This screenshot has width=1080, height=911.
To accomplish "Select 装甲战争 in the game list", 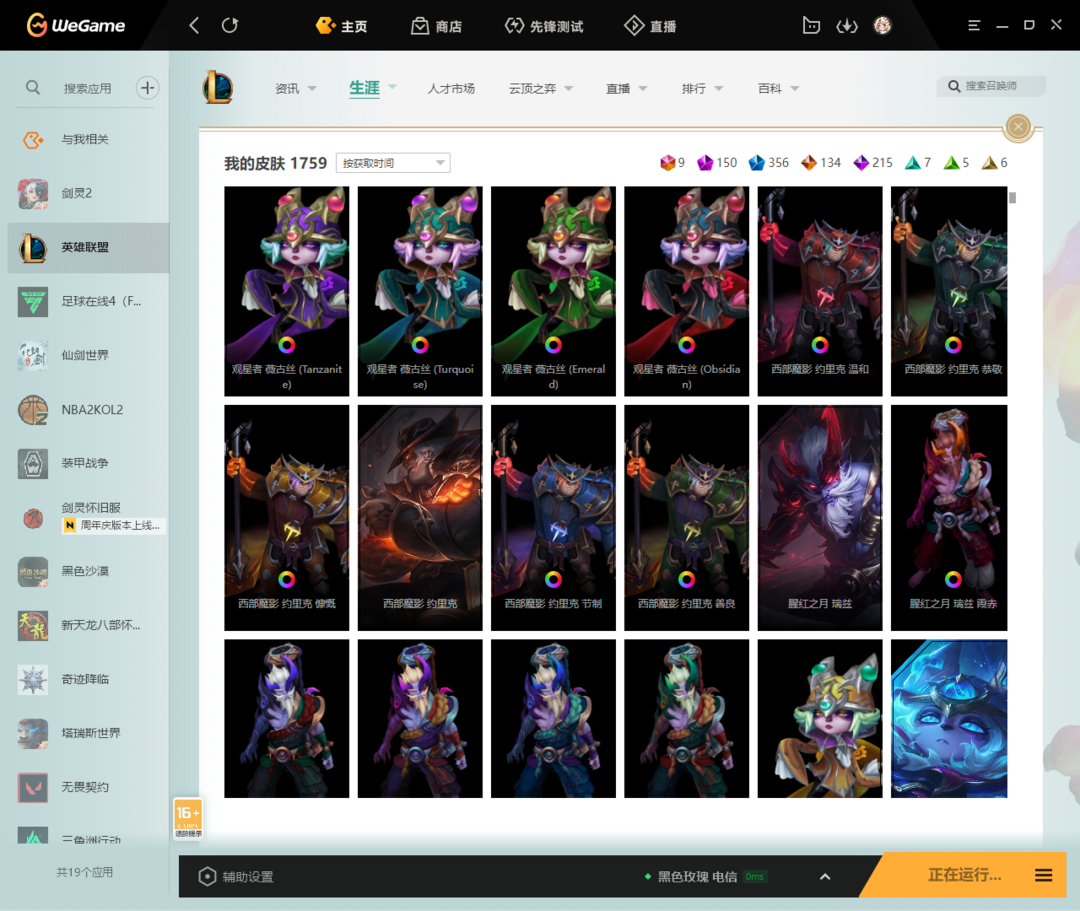I will [88, 463].
